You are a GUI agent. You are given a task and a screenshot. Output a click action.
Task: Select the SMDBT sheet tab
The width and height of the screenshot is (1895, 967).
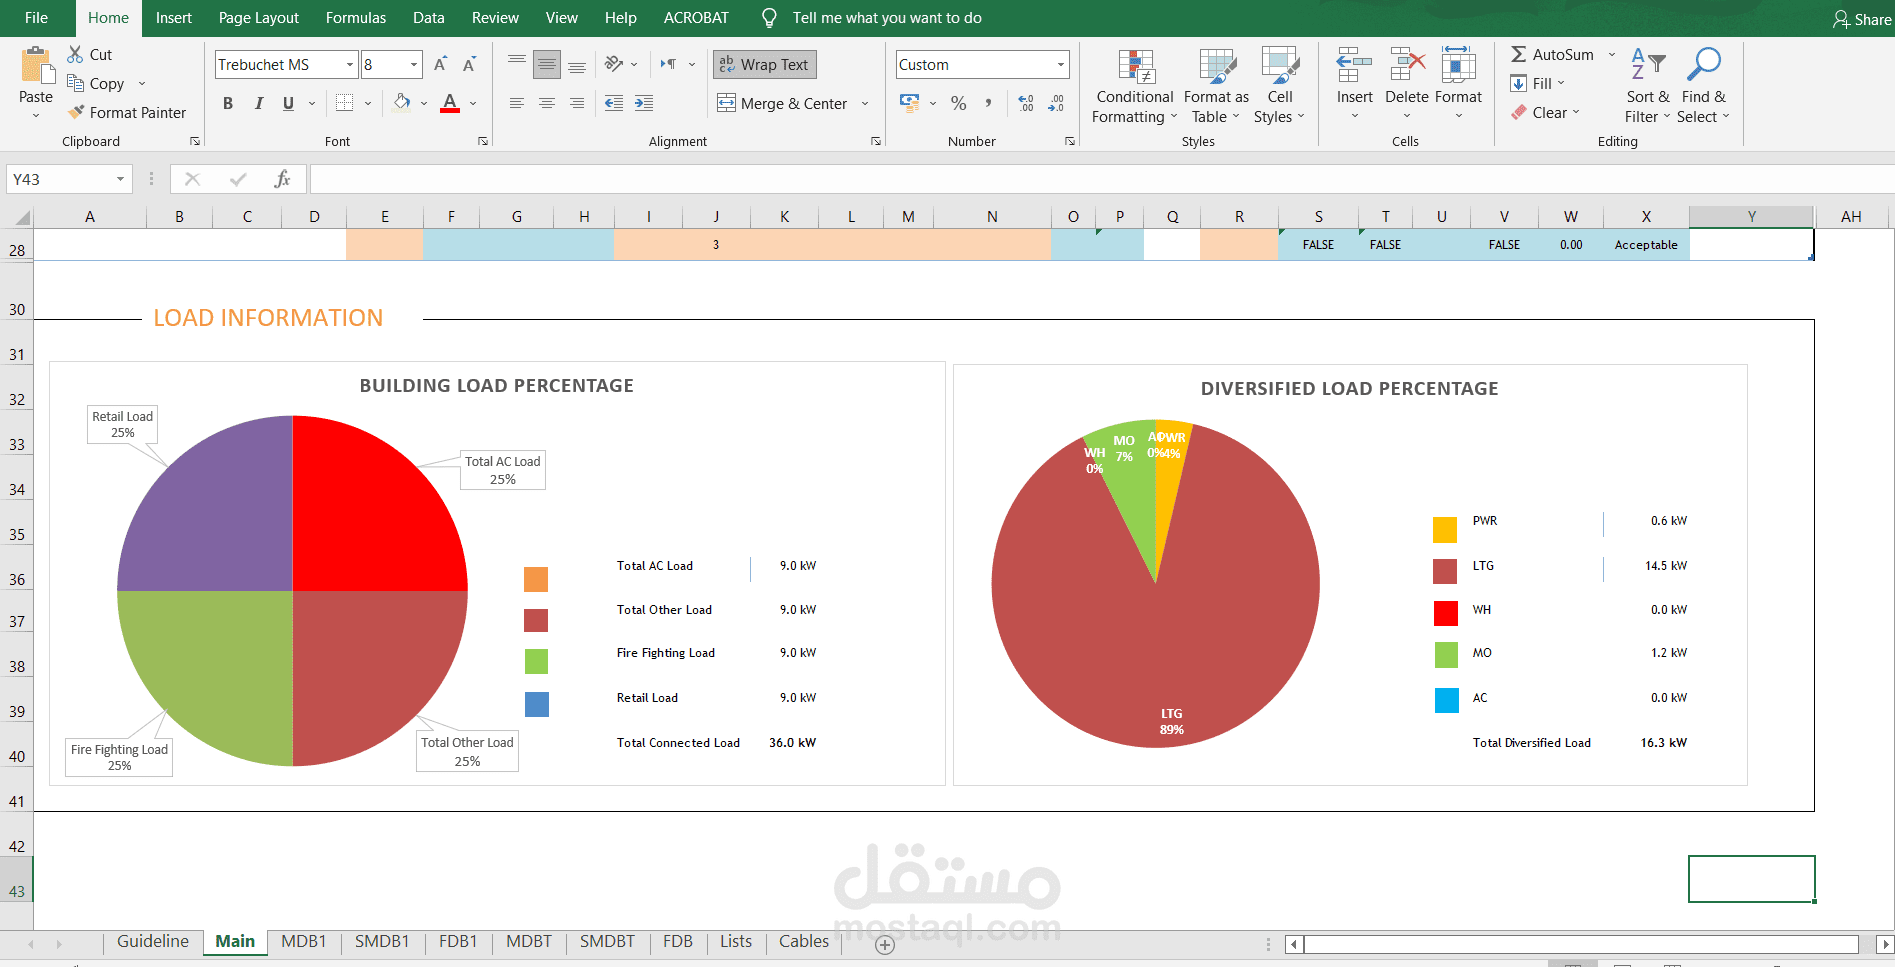coord(607,941)
